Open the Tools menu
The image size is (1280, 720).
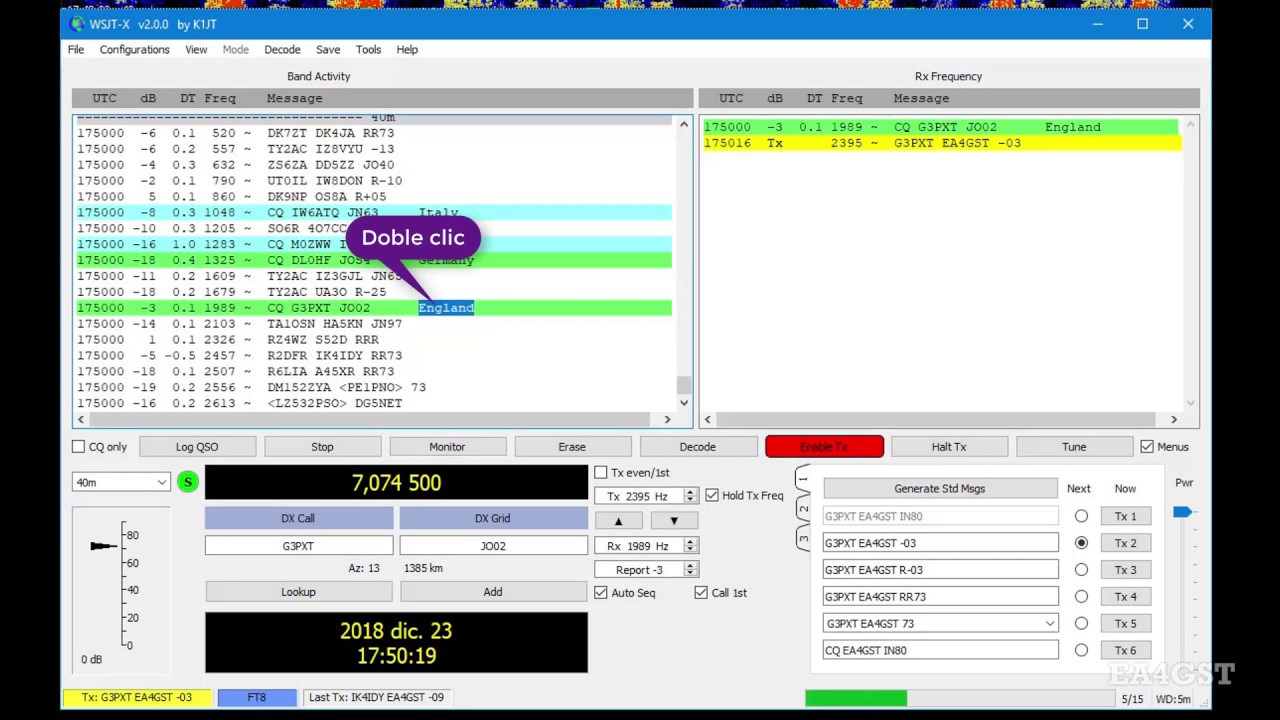(368, 49)
